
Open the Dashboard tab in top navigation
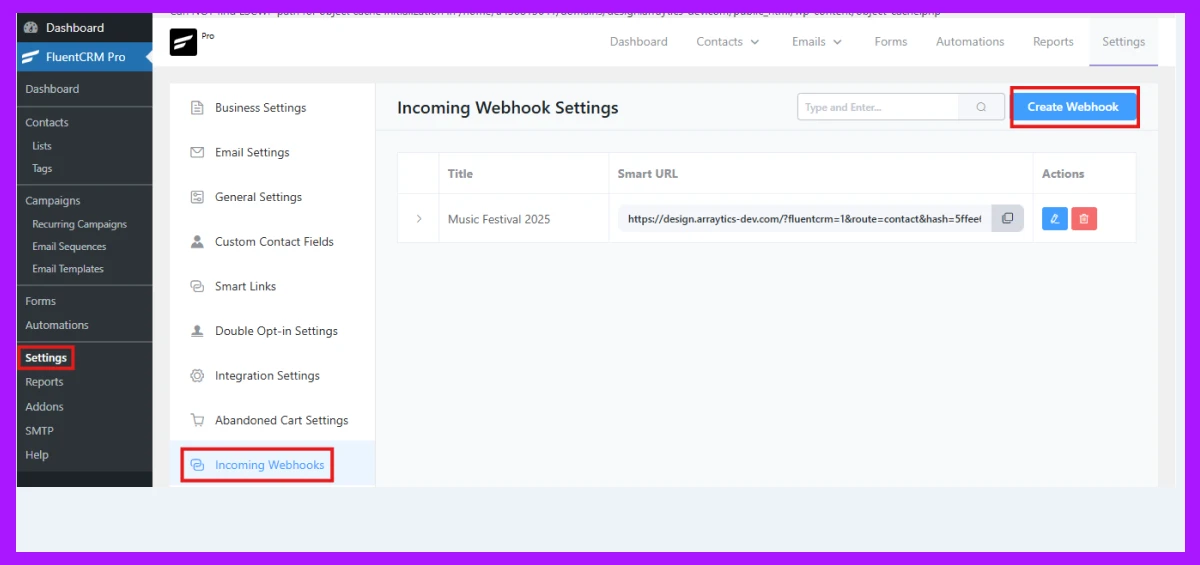coord(639,42)
